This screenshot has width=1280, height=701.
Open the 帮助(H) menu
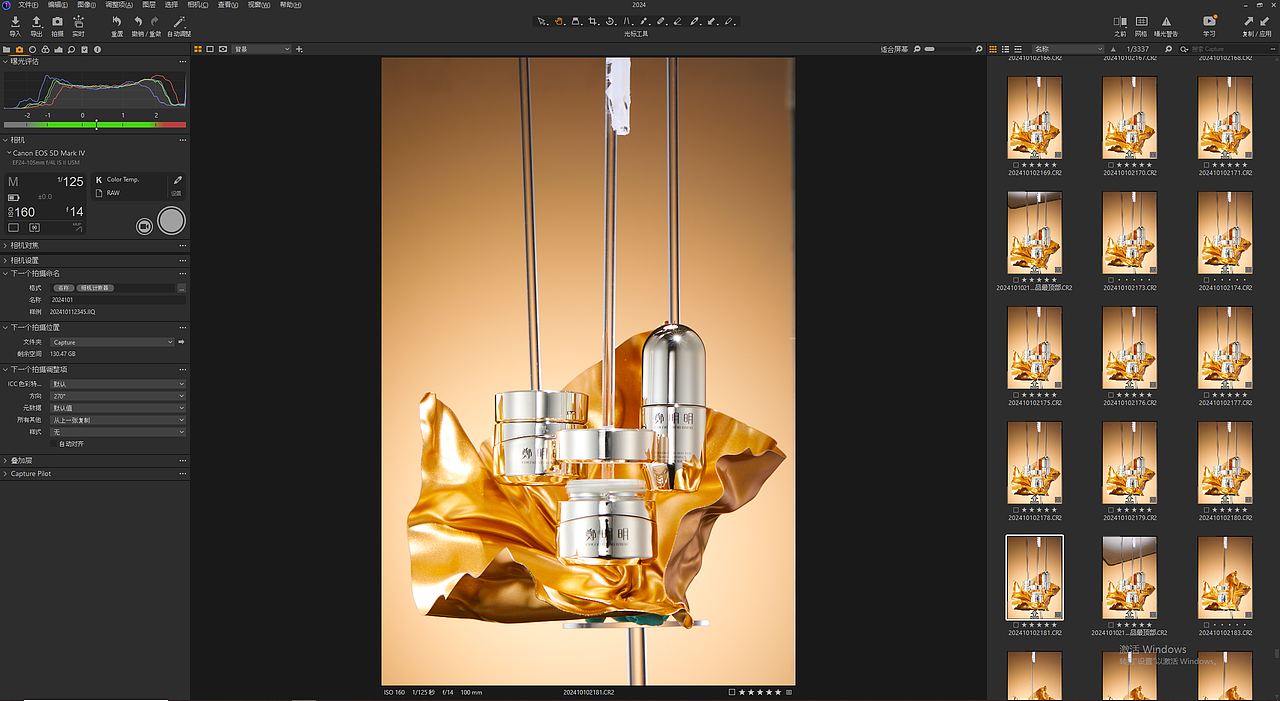[x=290, y=5]
